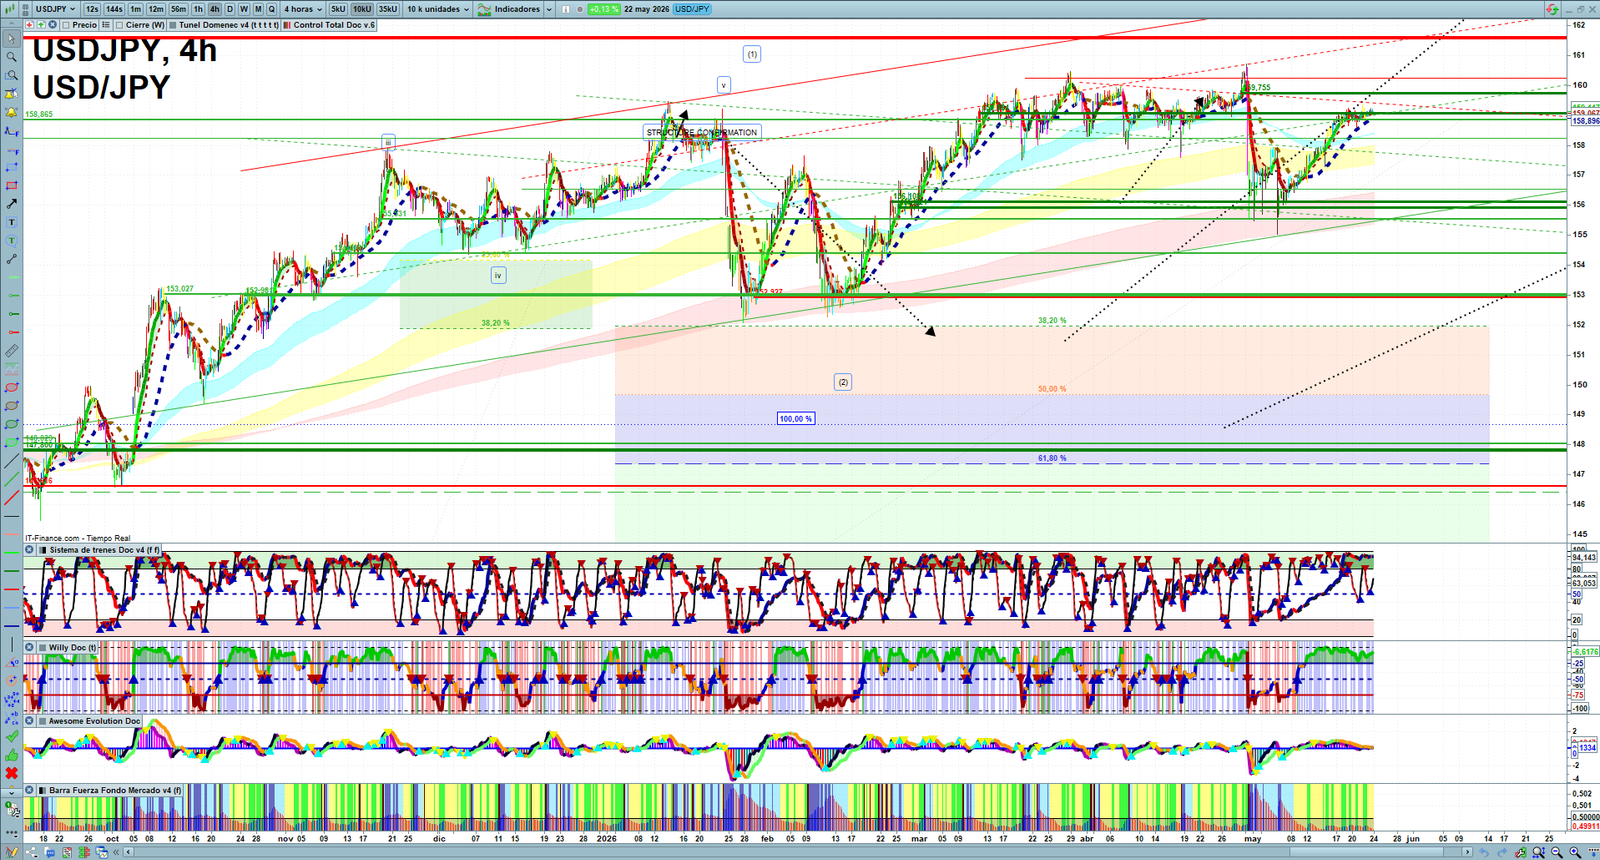Collapse the indicator bar with up chevron
This screenshot has height=860, width=1600.
click(x=11, y=24)
